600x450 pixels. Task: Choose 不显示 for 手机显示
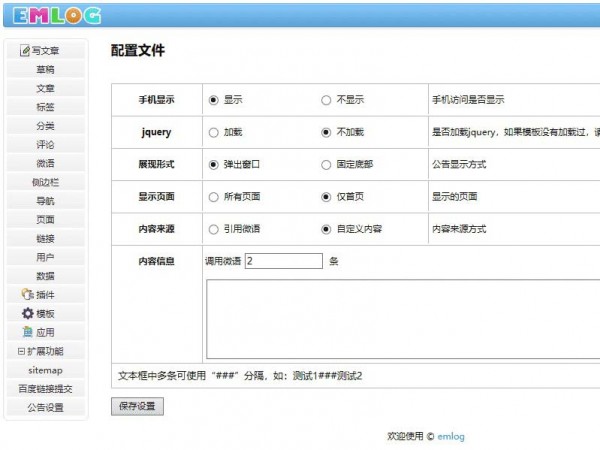pos(326,100)
